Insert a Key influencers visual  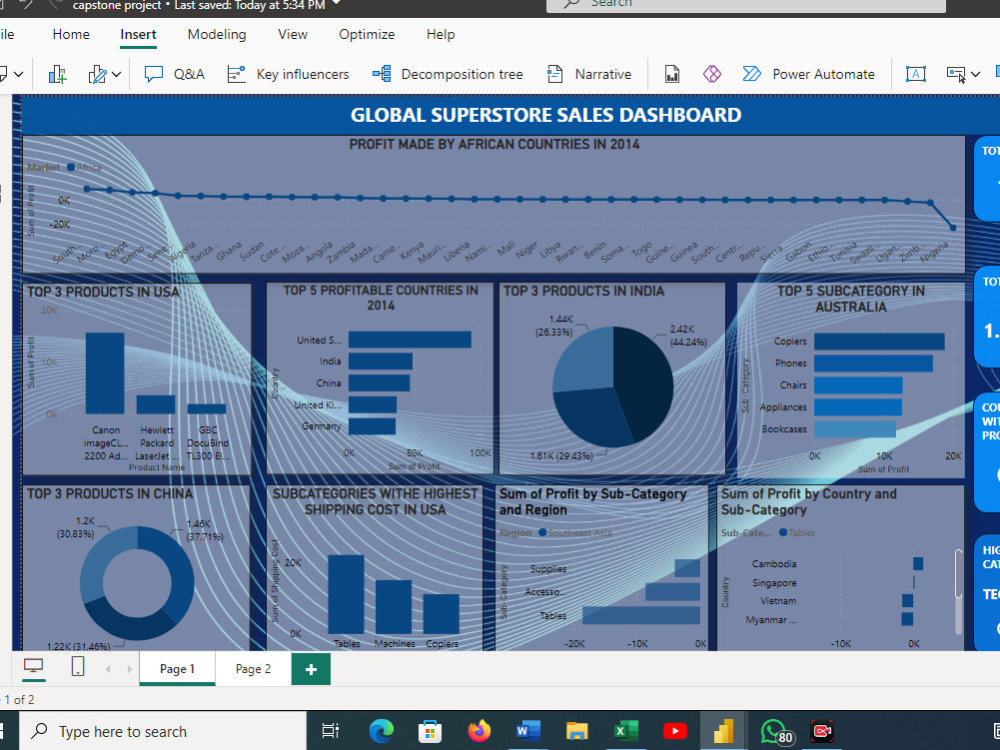288,73
